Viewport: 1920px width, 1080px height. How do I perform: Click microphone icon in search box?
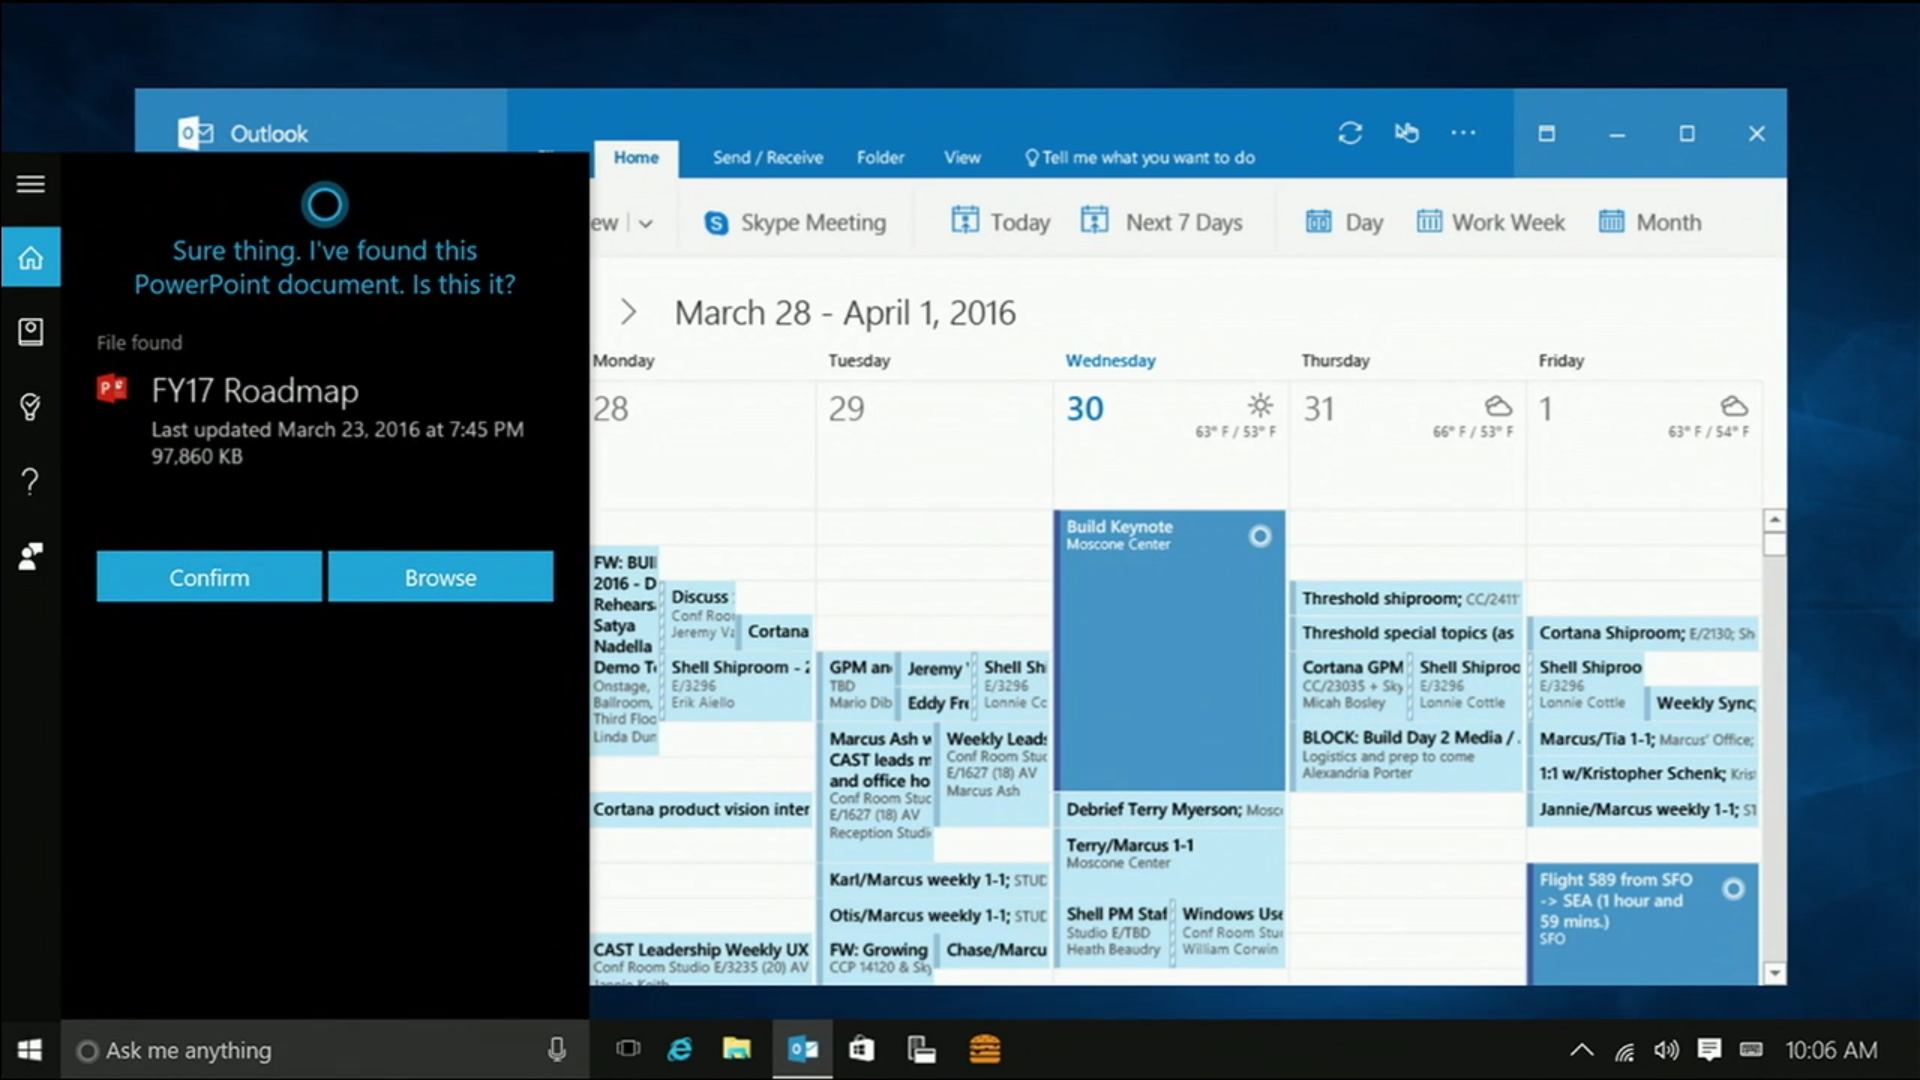coord(557,1049)
